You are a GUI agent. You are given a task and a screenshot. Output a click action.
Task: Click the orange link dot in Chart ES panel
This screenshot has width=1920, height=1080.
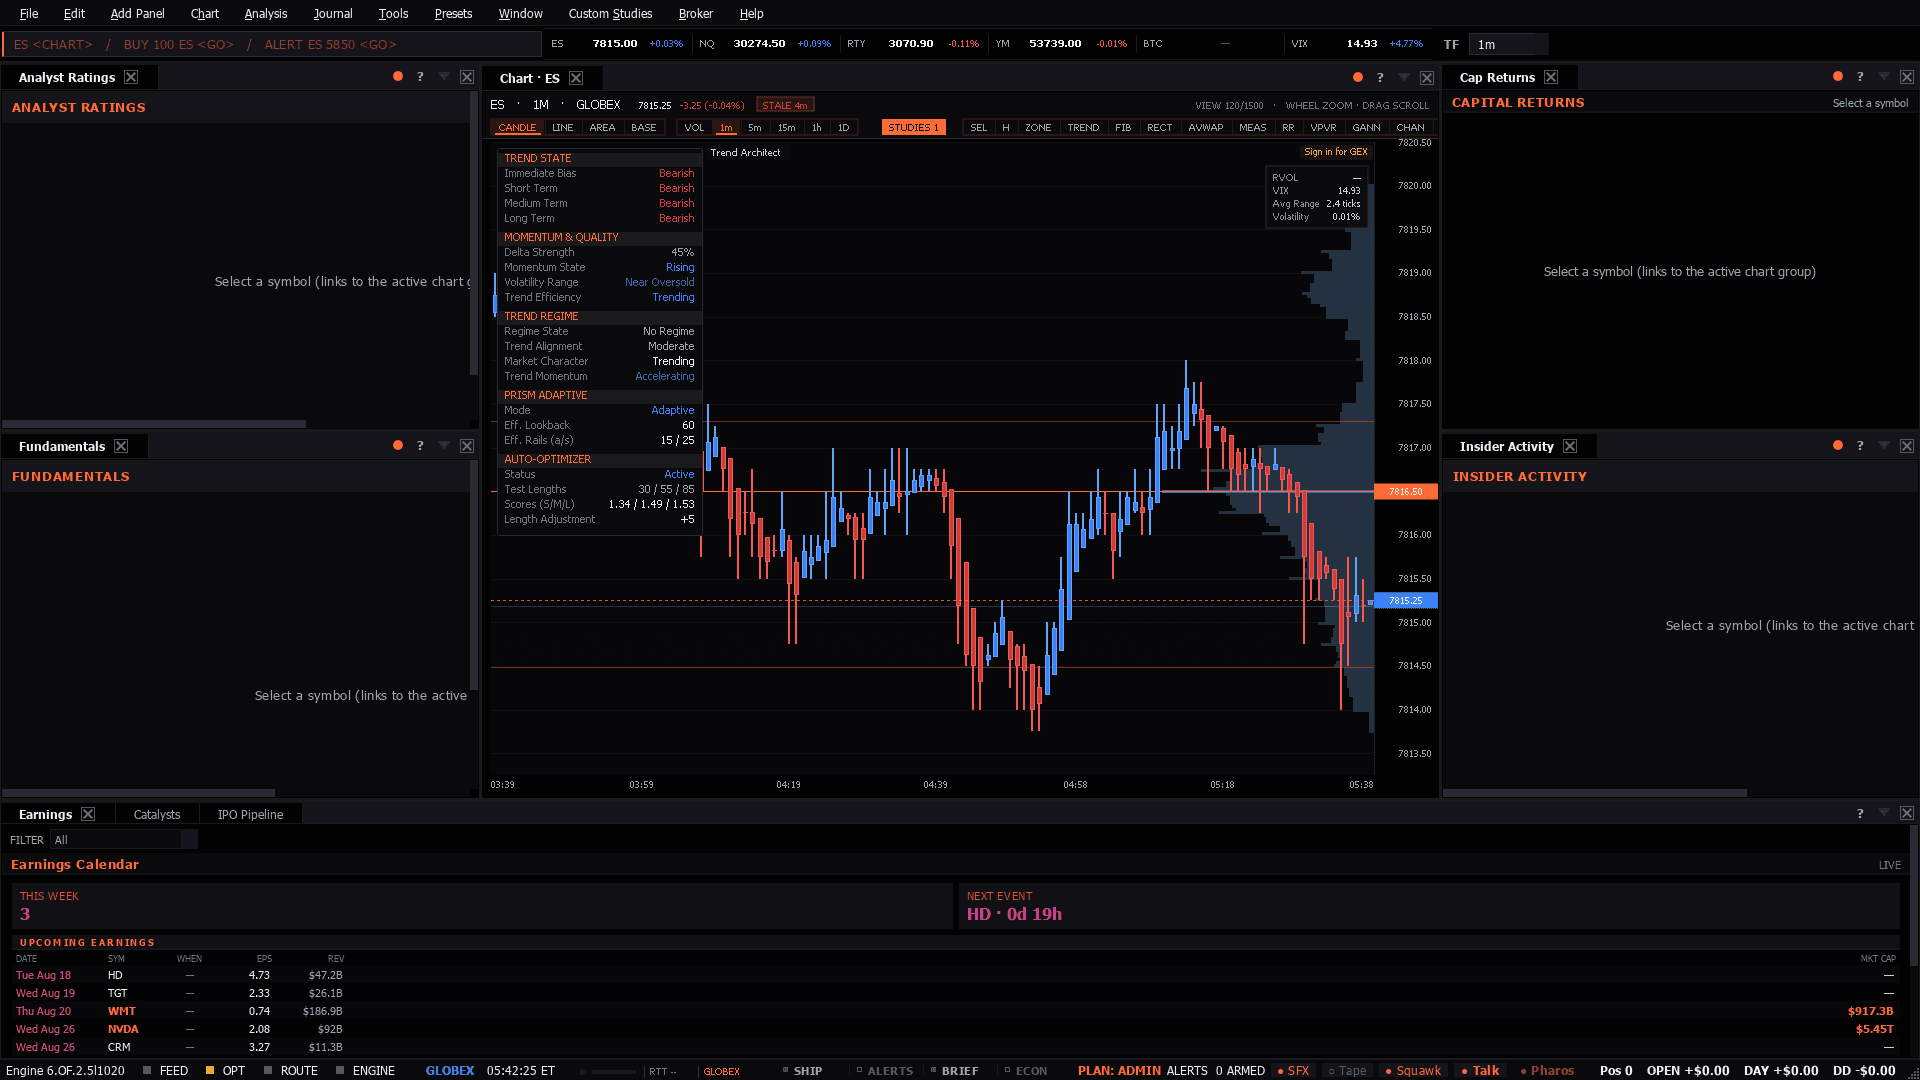point(1358,78)
